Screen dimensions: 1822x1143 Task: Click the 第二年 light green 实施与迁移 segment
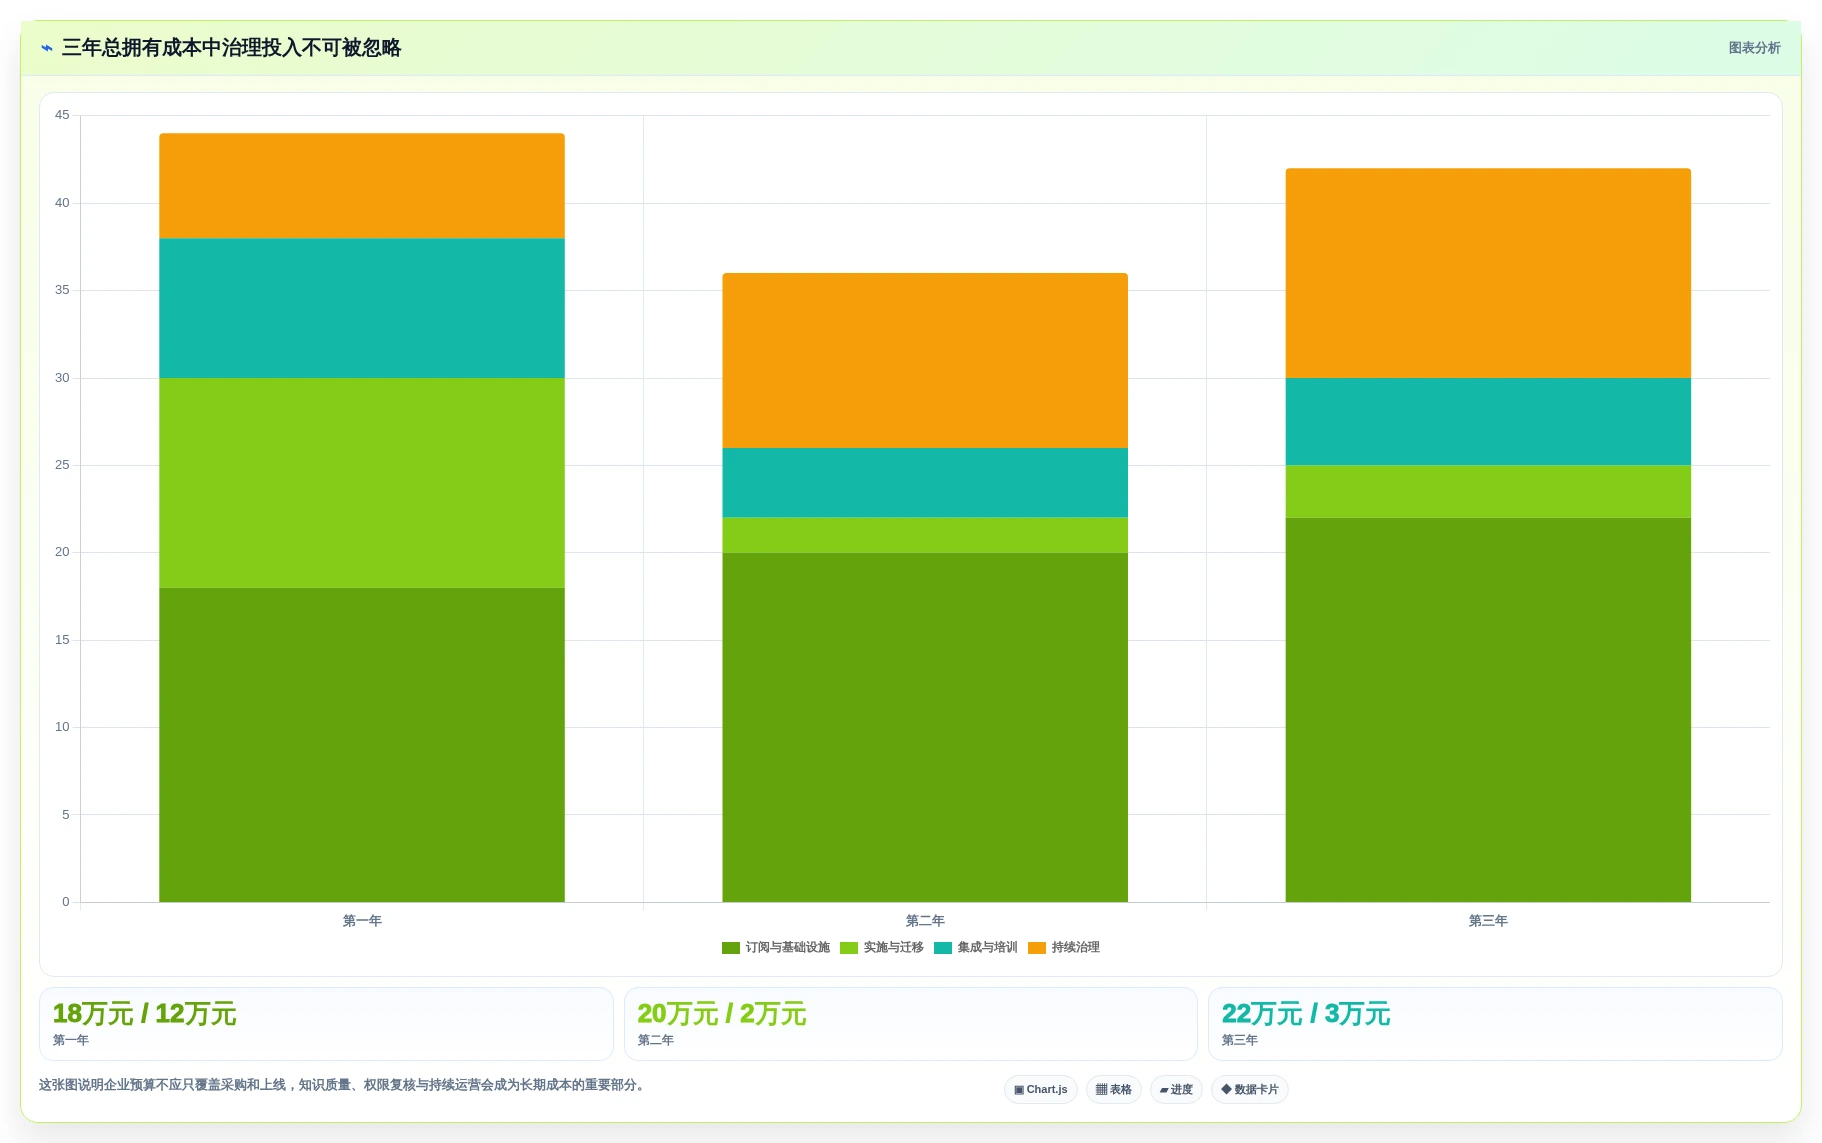tap(925, 535)
